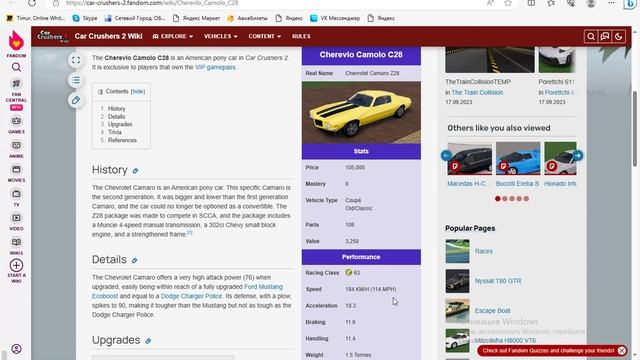
Task: Jump to Details in Contents
Action: click(x=116, y=117)
